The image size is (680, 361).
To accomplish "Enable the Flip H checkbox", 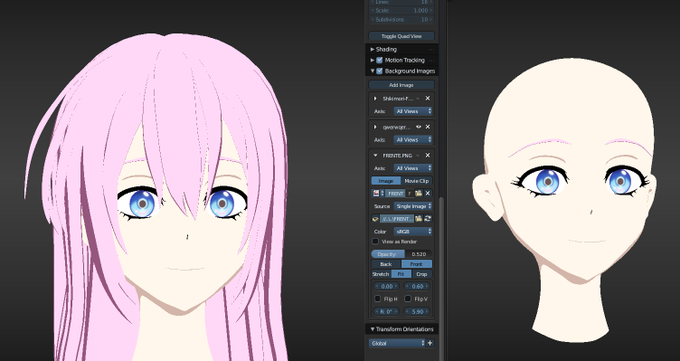I will 378,299.
